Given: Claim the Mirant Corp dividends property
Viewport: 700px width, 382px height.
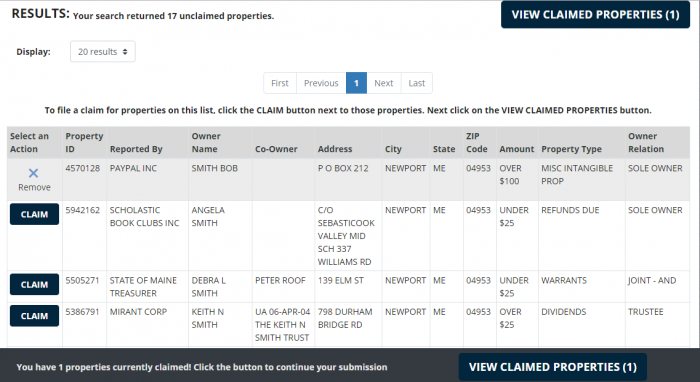Looking at the screenshot, I should (34, 316).
